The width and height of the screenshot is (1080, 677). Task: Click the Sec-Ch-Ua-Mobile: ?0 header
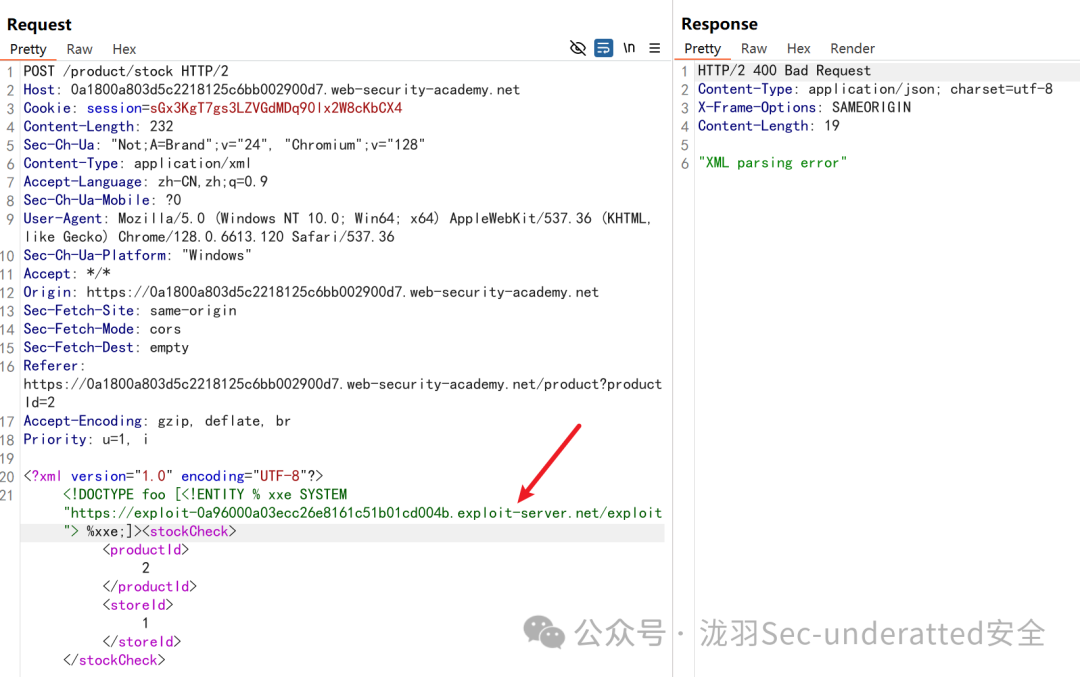(103, 200)
